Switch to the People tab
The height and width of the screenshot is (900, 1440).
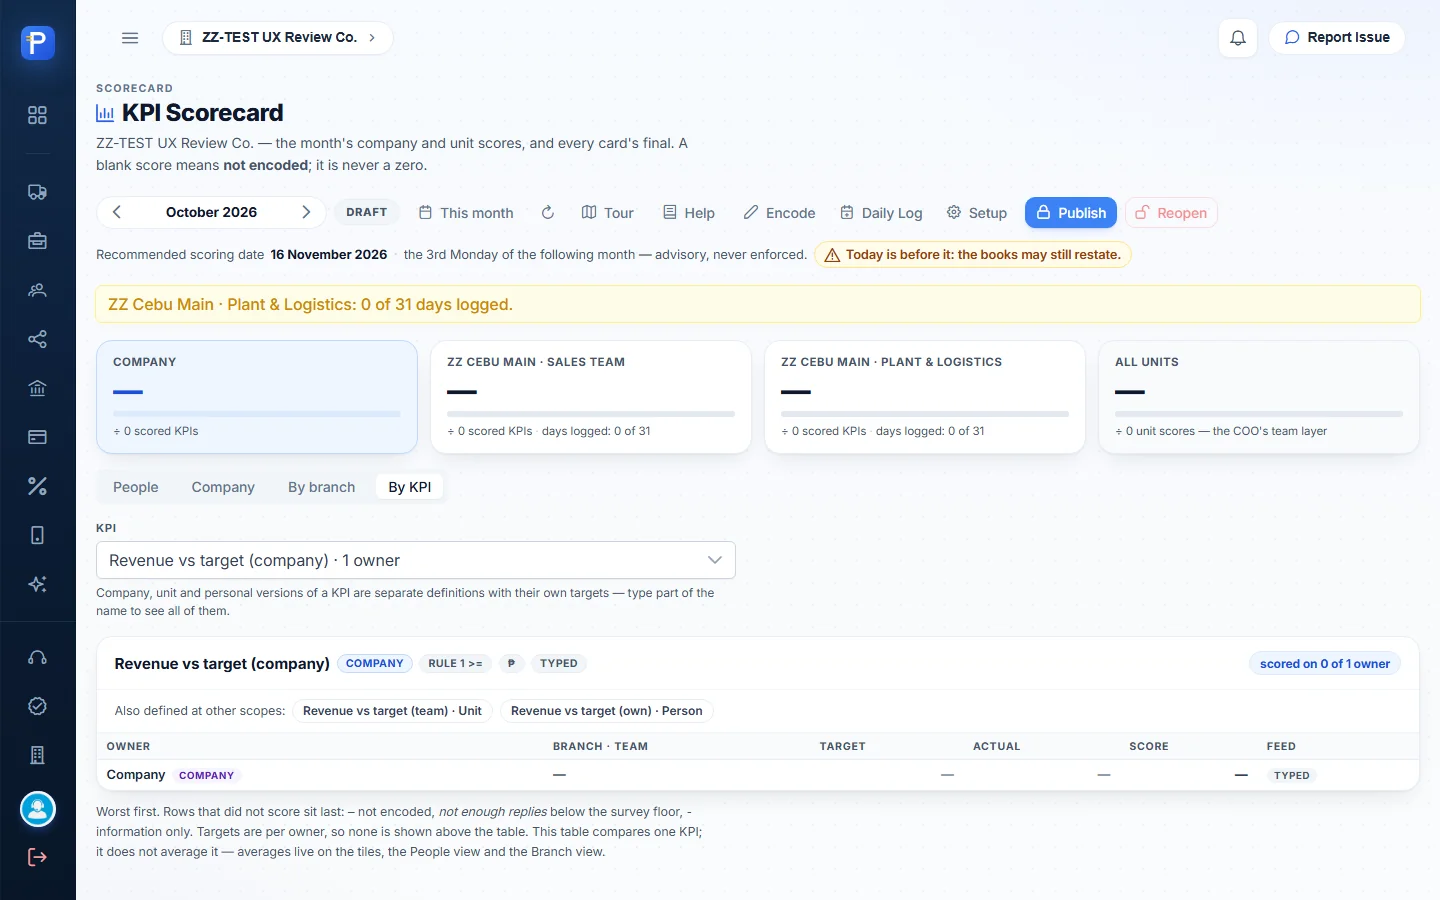tap(136, 487)
